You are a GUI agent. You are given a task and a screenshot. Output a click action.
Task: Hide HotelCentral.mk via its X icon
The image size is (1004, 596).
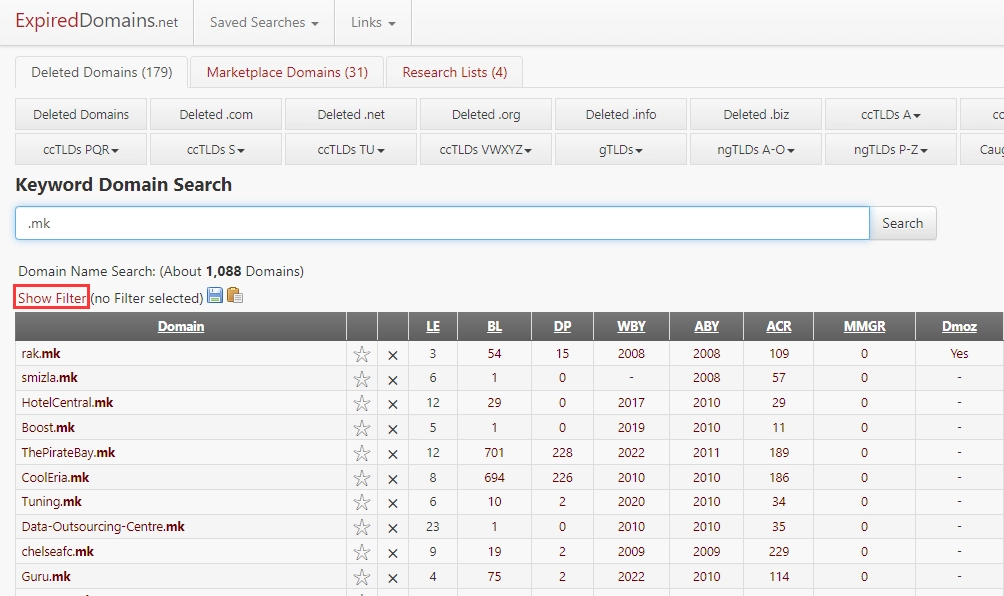tap(393, 404)
